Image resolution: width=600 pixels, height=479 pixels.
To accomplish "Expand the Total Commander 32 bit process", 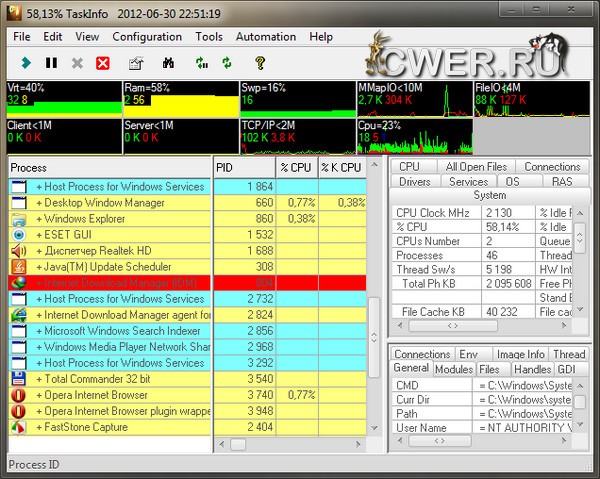I will tap(40, 379).
